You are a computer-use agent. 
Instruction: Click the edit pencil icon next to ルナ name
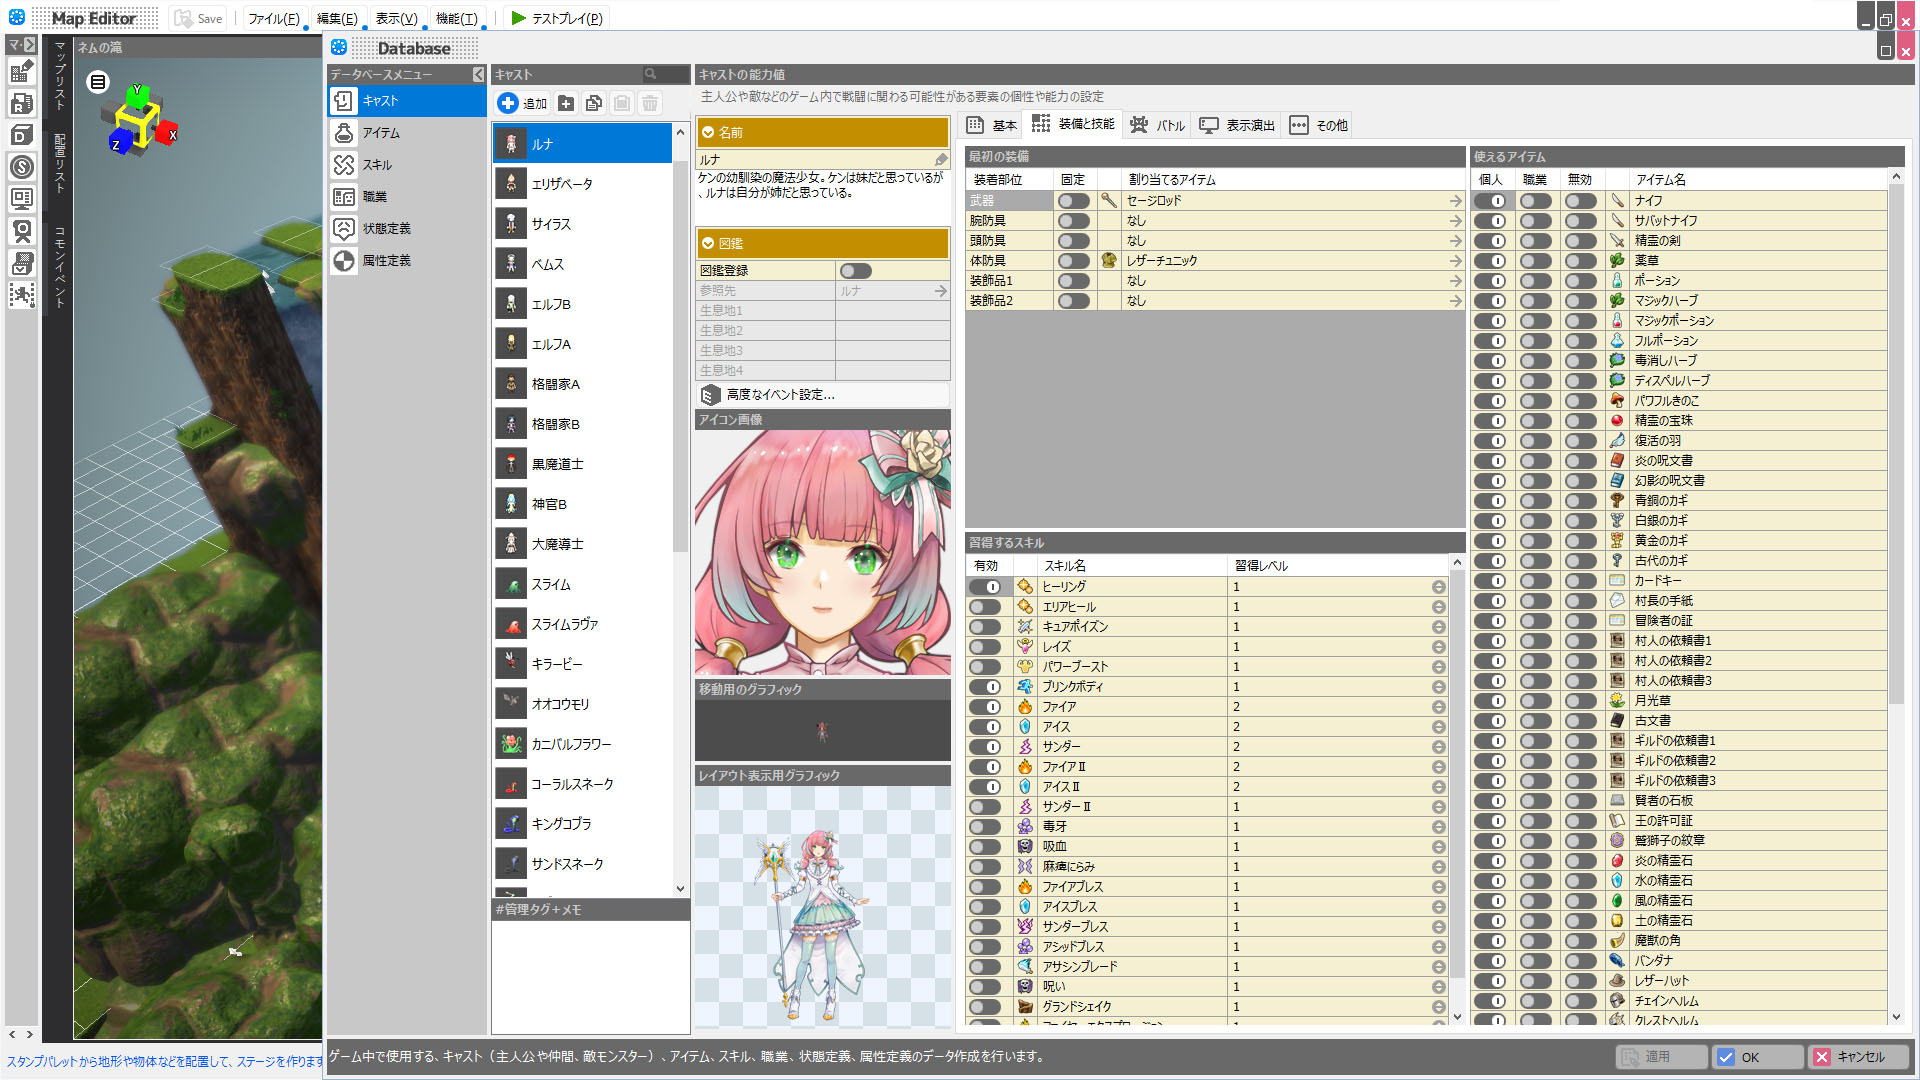pyautogui.click(x=940, y=160)
